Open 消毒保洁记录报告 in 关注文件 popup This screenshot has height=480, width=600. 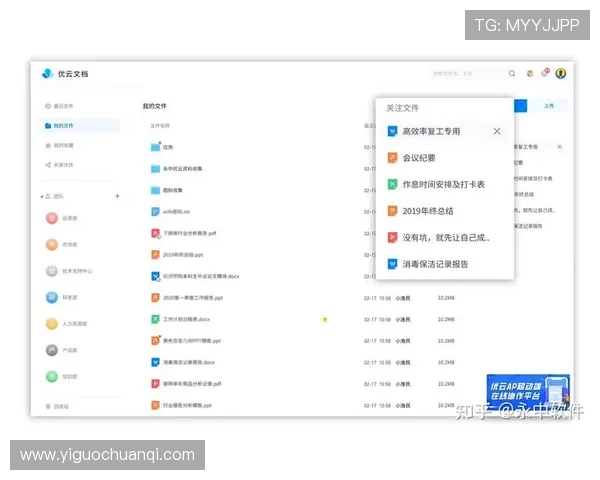tap(427, 264)
